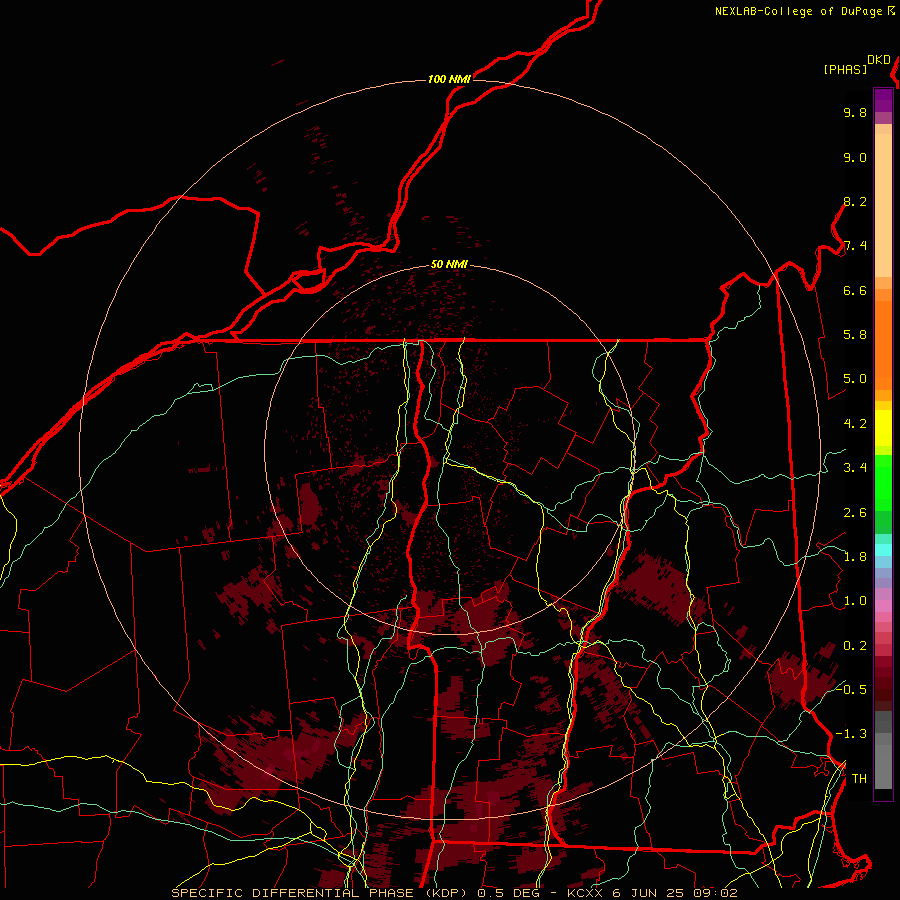900x900 pixels.
Task: Click the yellow segment of the color bar
Action: pyautogui.click(x=883, y=428)
